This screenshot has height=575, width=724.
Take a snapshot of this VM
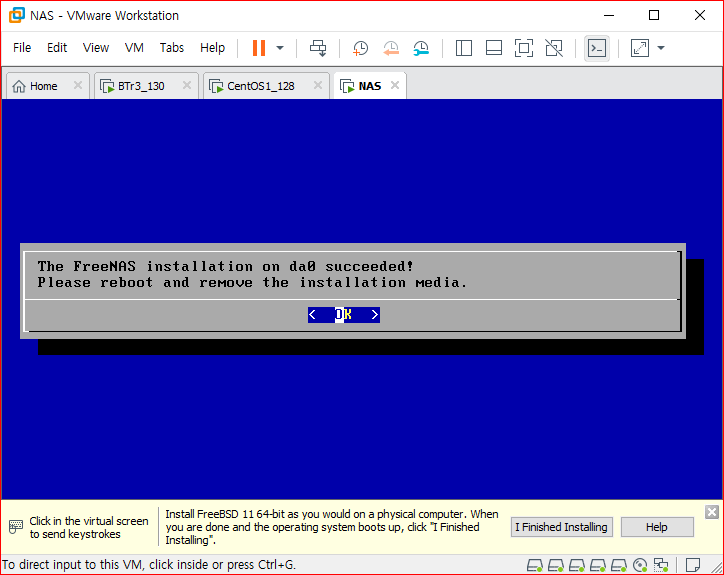(360, 48)
